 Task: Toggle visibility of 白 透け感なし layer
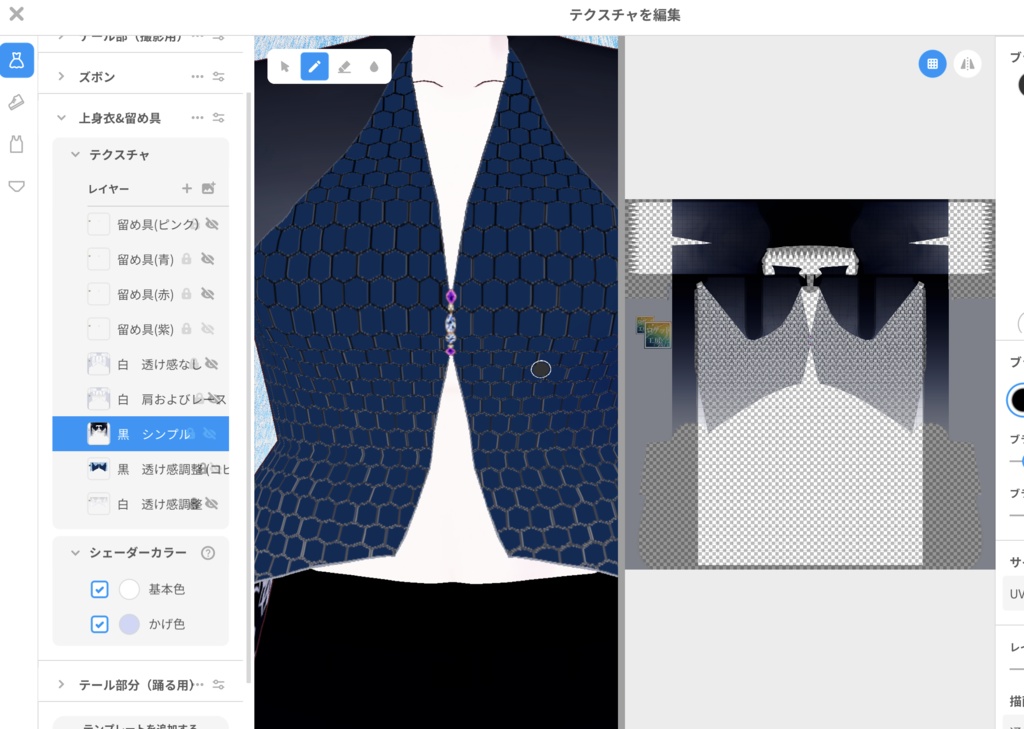coord(212,364)
